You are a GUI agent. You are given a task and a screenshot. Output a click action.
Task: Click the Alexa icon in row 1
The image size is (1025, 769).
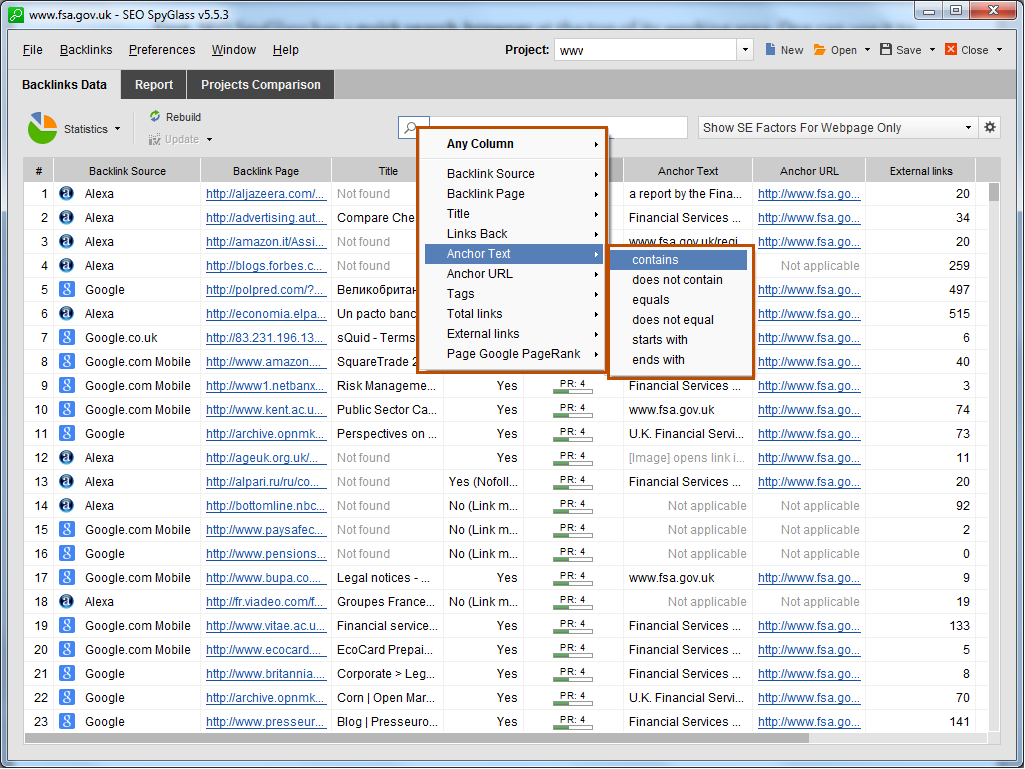coord(67,194)
